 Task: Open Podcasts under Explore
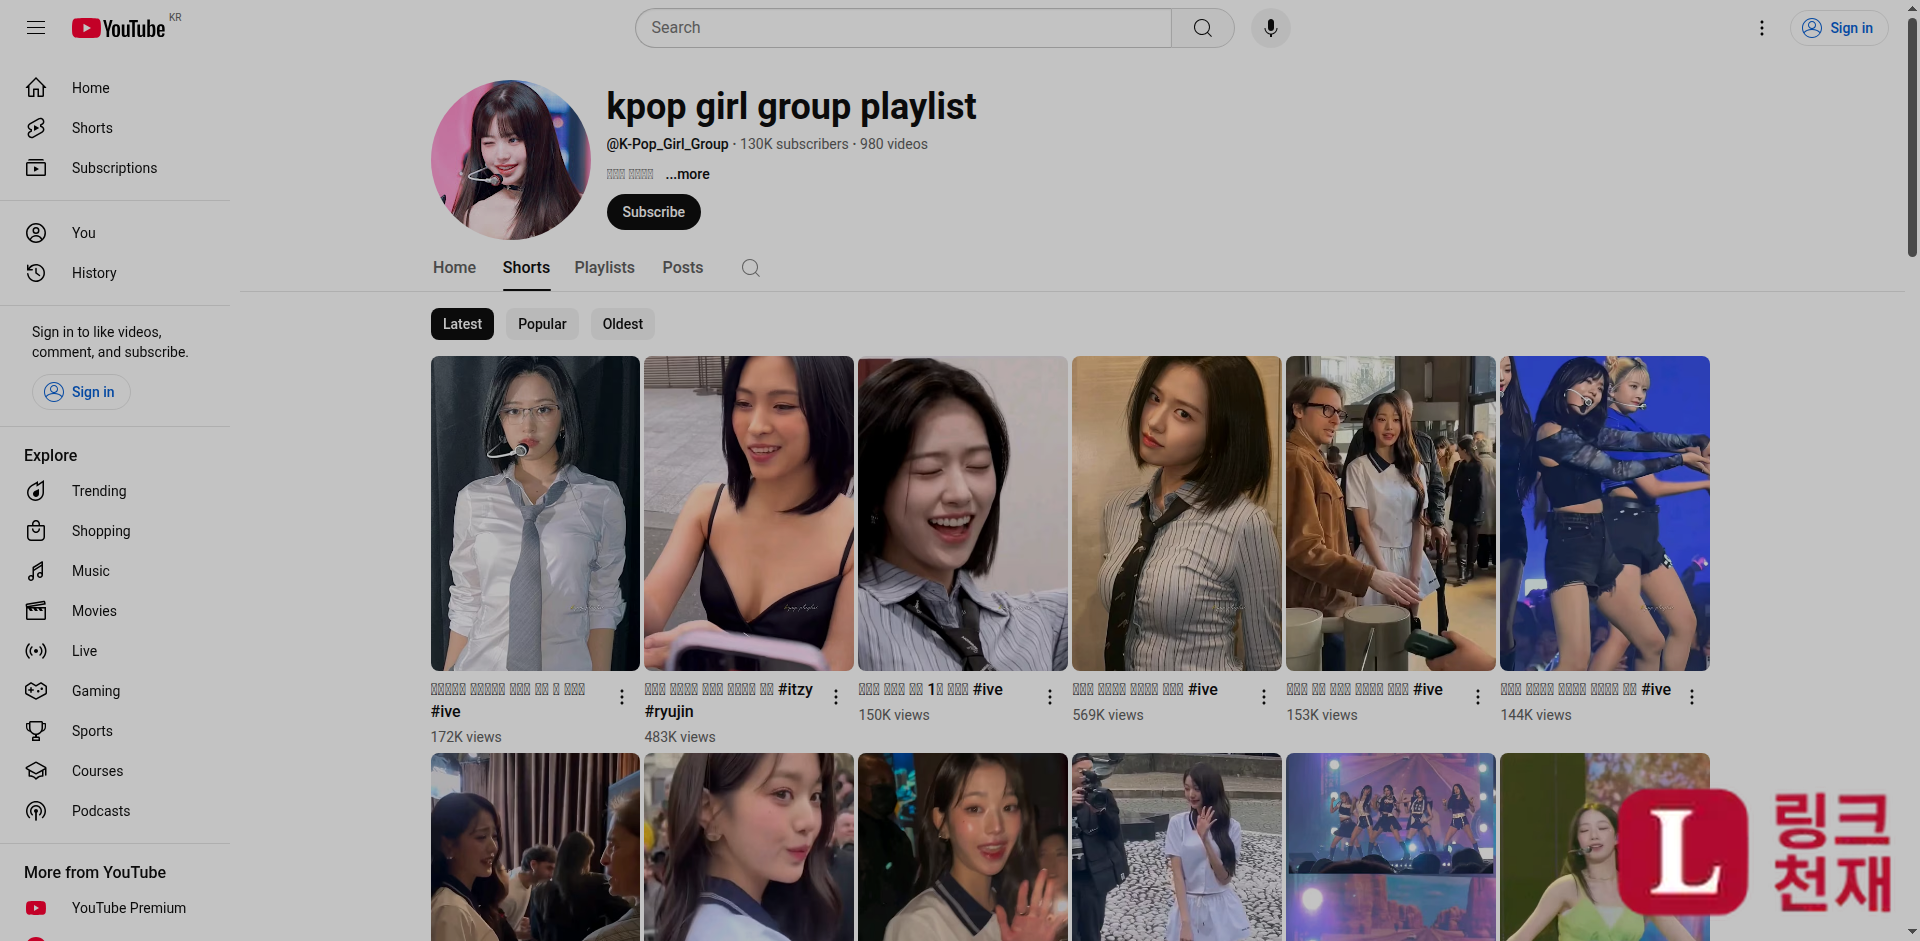tap(115, 811)
